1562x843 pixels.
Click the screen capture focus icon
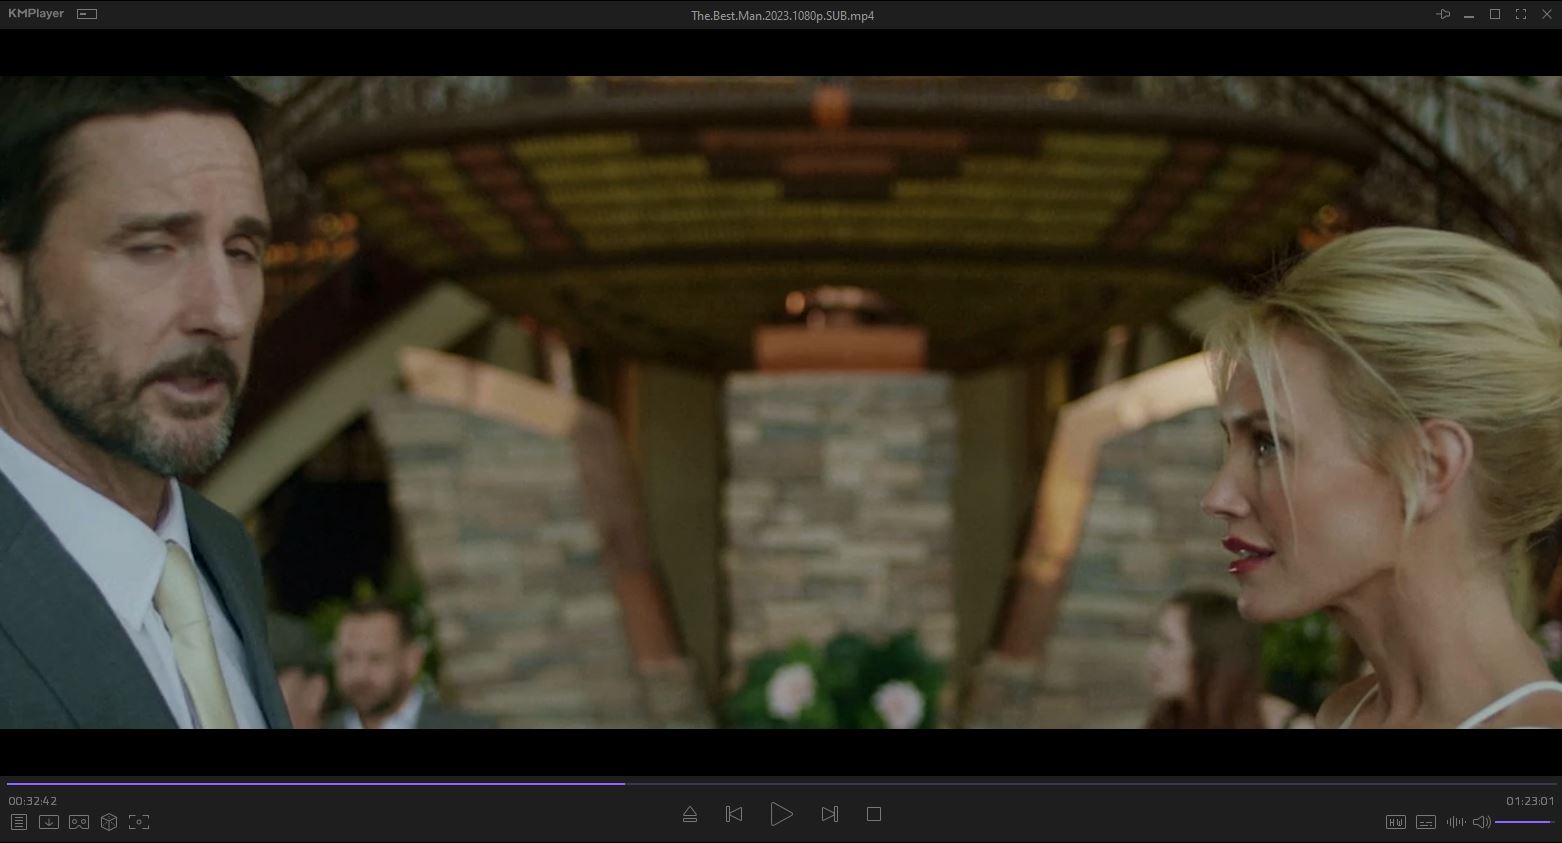[139, 822]
